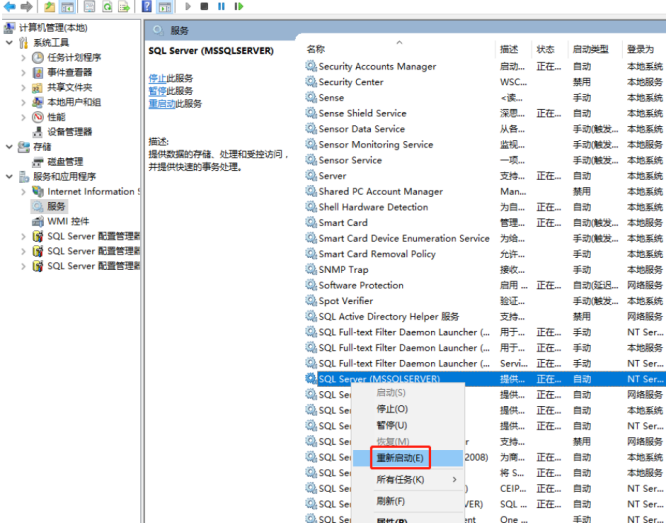Screen dimensions: 666x523
Task: Open Device Manager in the tree
Action: click(x=69, y=132)
